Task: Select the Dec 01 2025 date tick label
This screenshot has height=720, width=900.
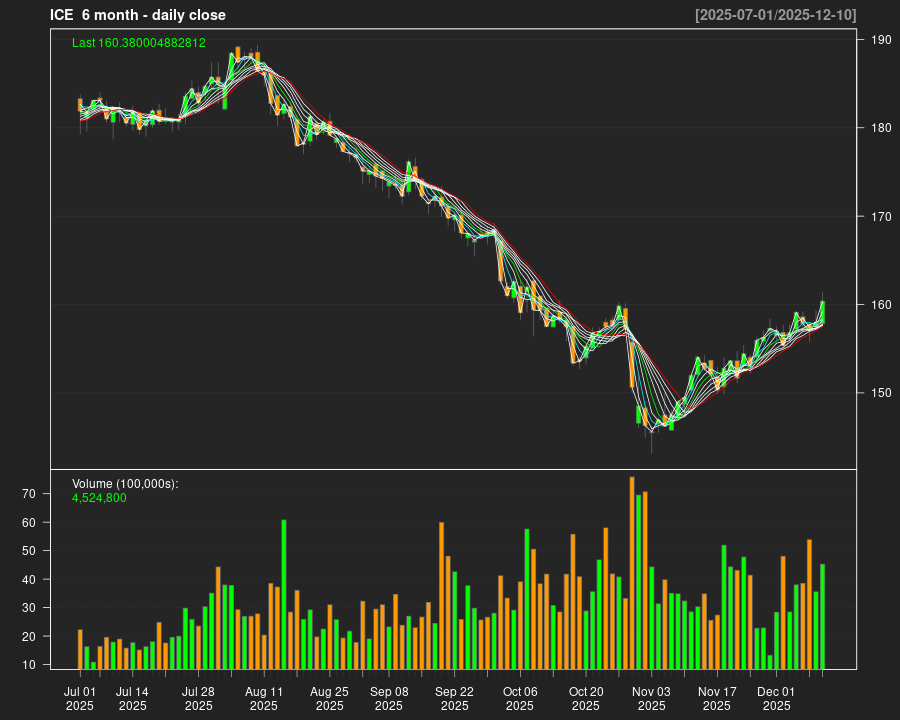Action: [x=776, y=698]
